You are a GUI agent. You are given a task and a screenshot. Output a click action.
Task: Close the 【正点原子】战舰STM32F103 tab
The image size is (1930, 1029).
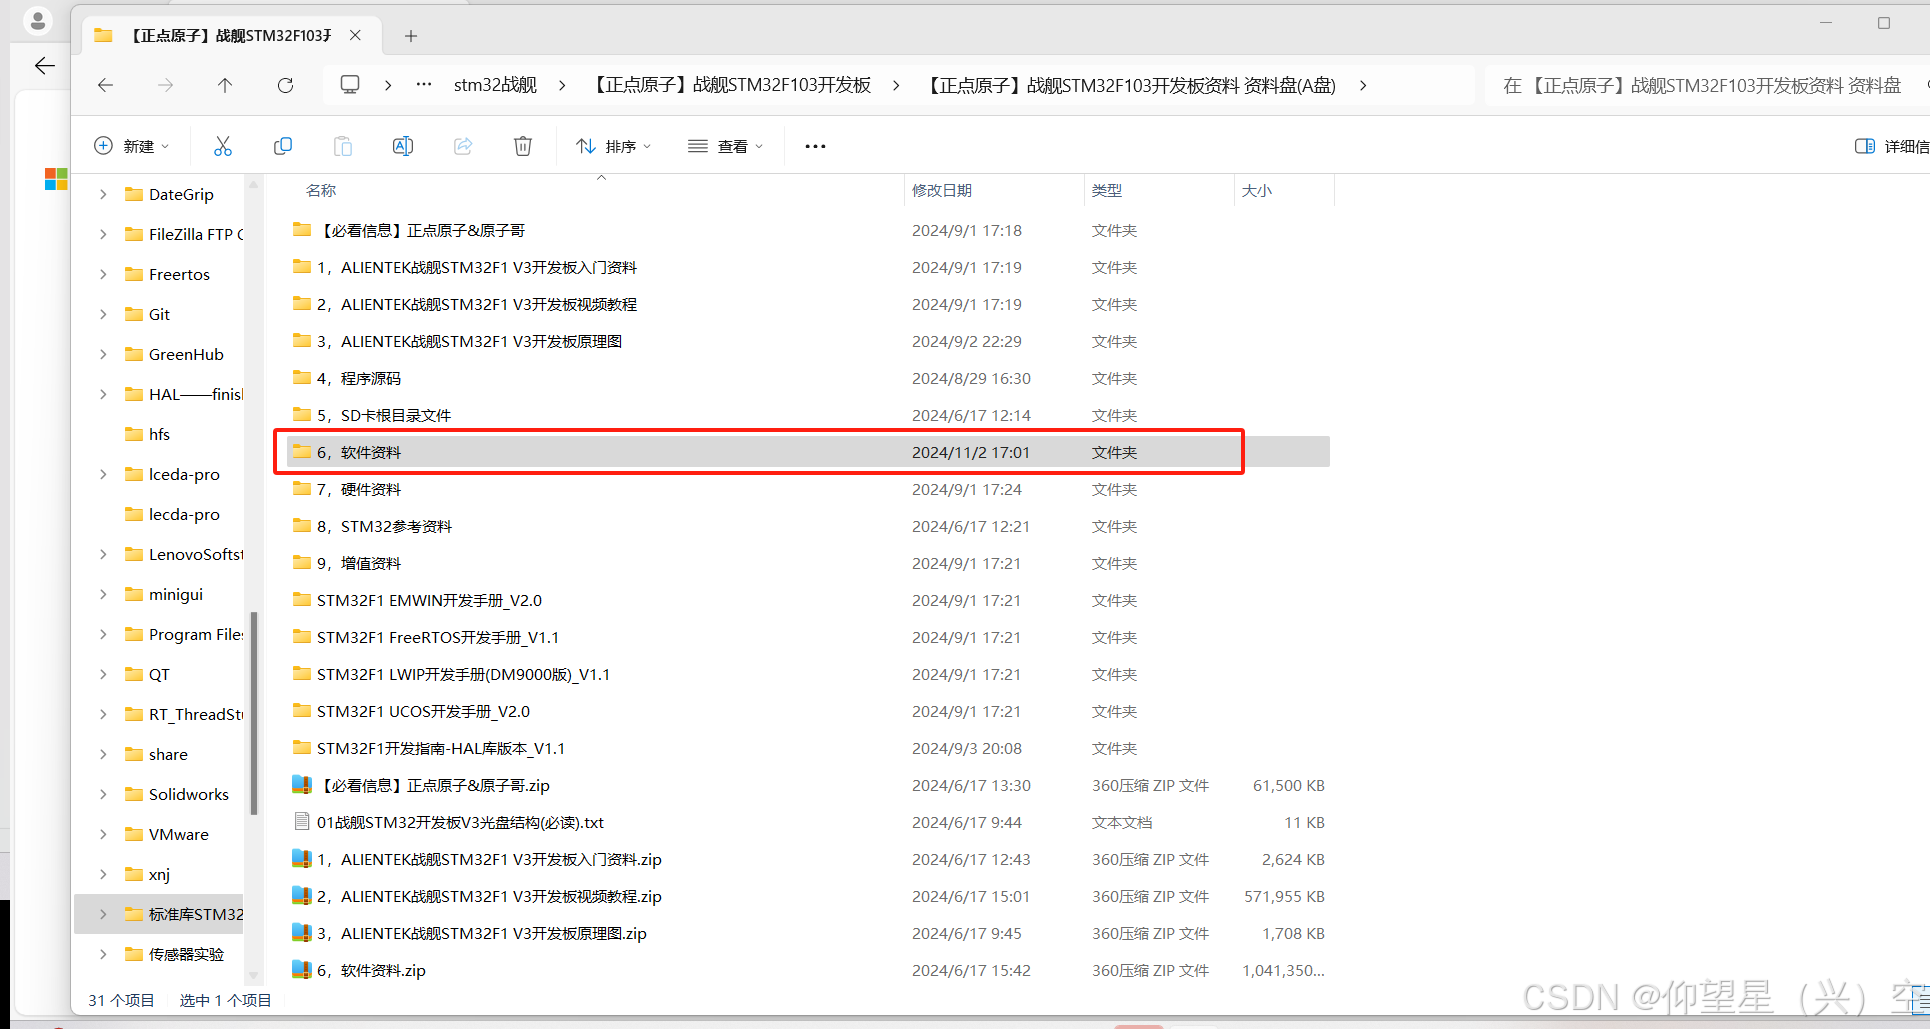pos(355,35)
